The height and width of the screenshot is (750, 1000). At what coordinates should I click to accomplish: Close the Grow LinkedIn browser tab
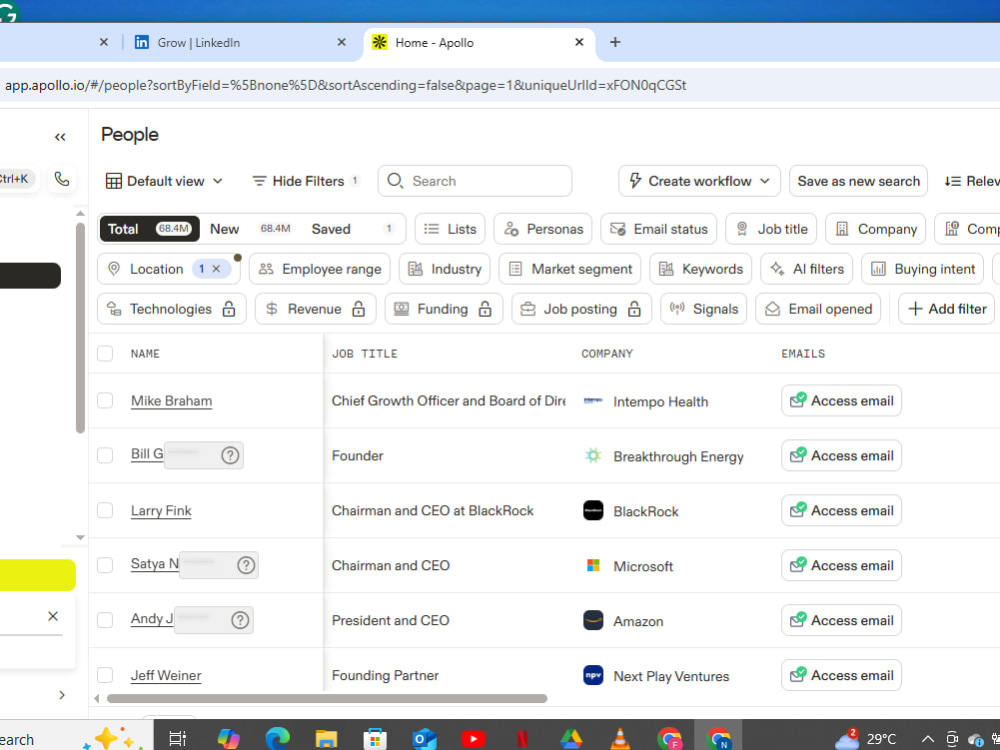tap(341, 42)
